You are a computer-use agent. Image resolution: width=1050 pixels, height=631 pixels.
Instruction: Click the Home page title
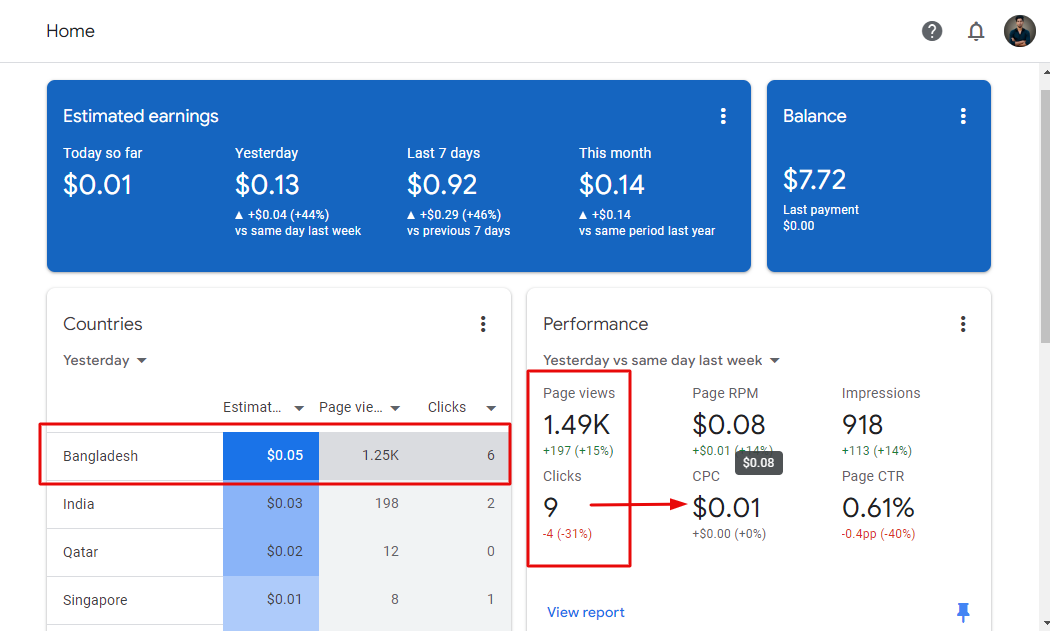point(70,31)
